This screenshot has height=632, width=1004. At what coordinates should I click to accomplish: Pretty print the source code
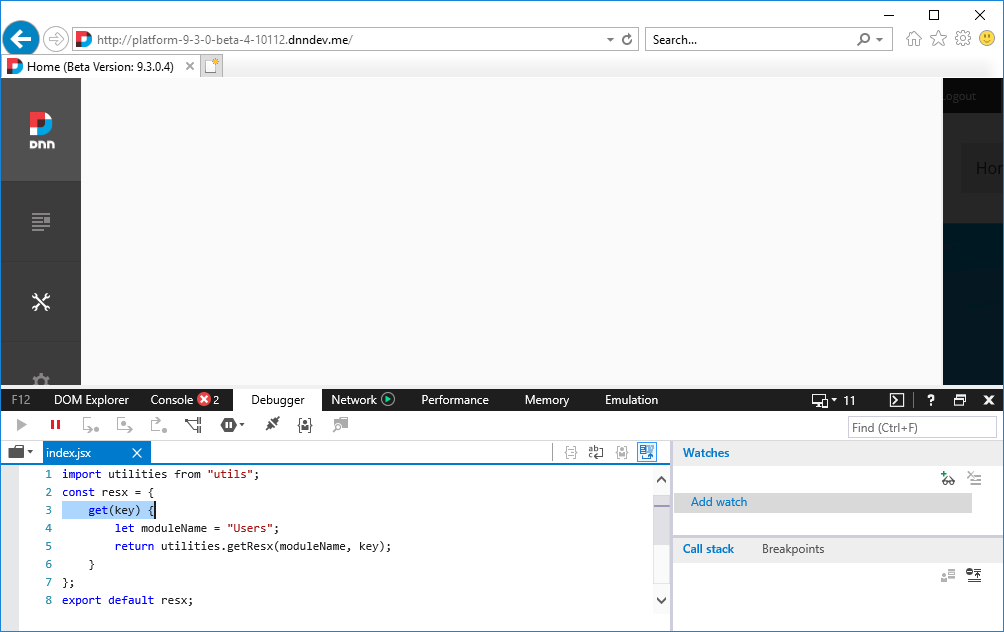pyautogui.click(x=570, y=452)
